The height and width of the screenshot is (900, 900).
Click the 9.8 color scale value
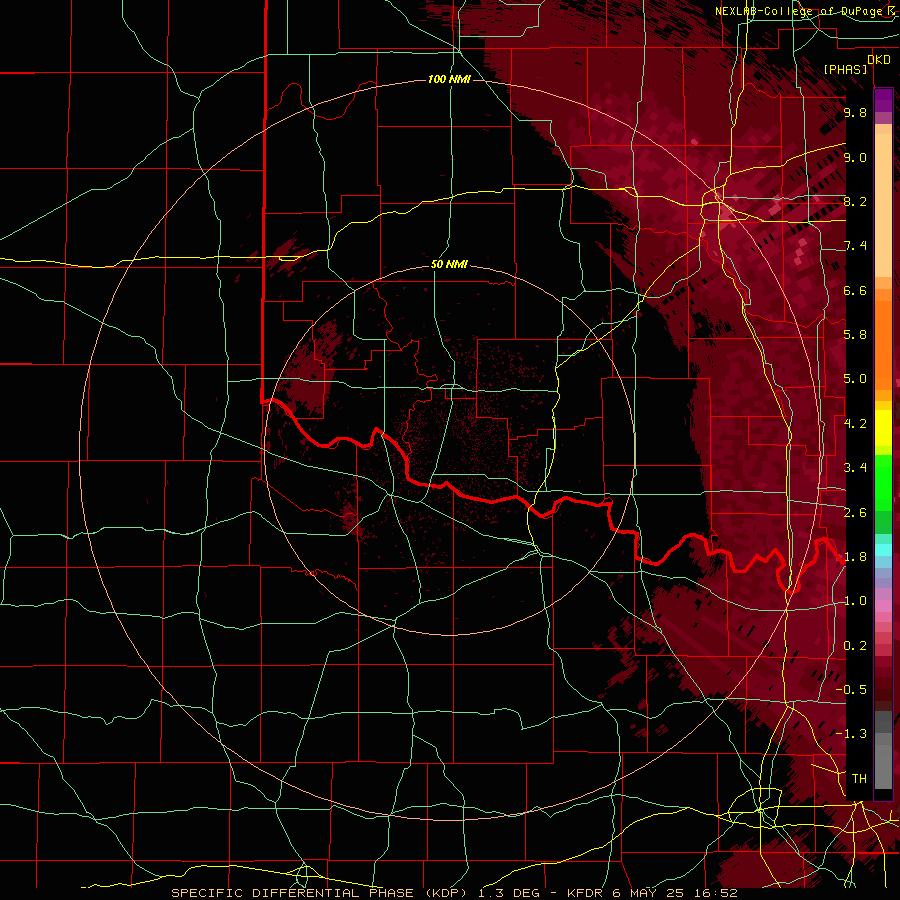[855, 112]
